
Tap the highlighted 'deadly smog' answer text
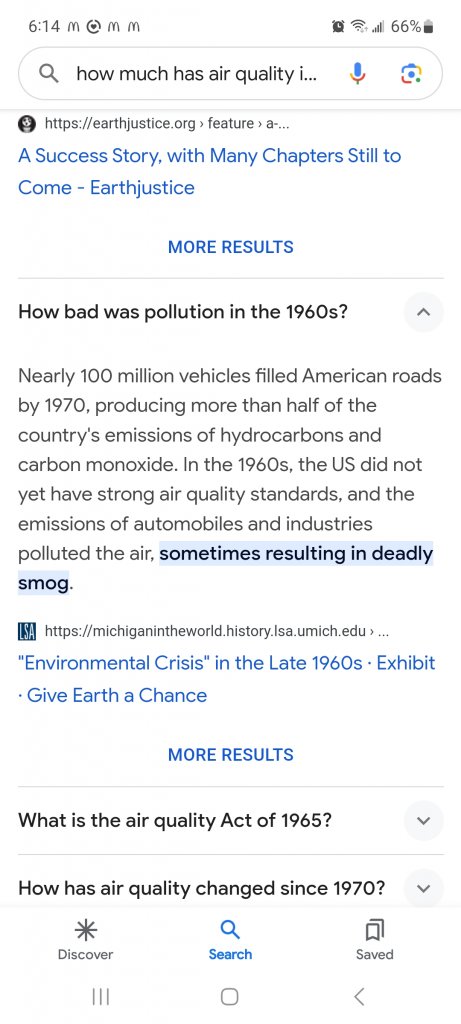point(225,568)
